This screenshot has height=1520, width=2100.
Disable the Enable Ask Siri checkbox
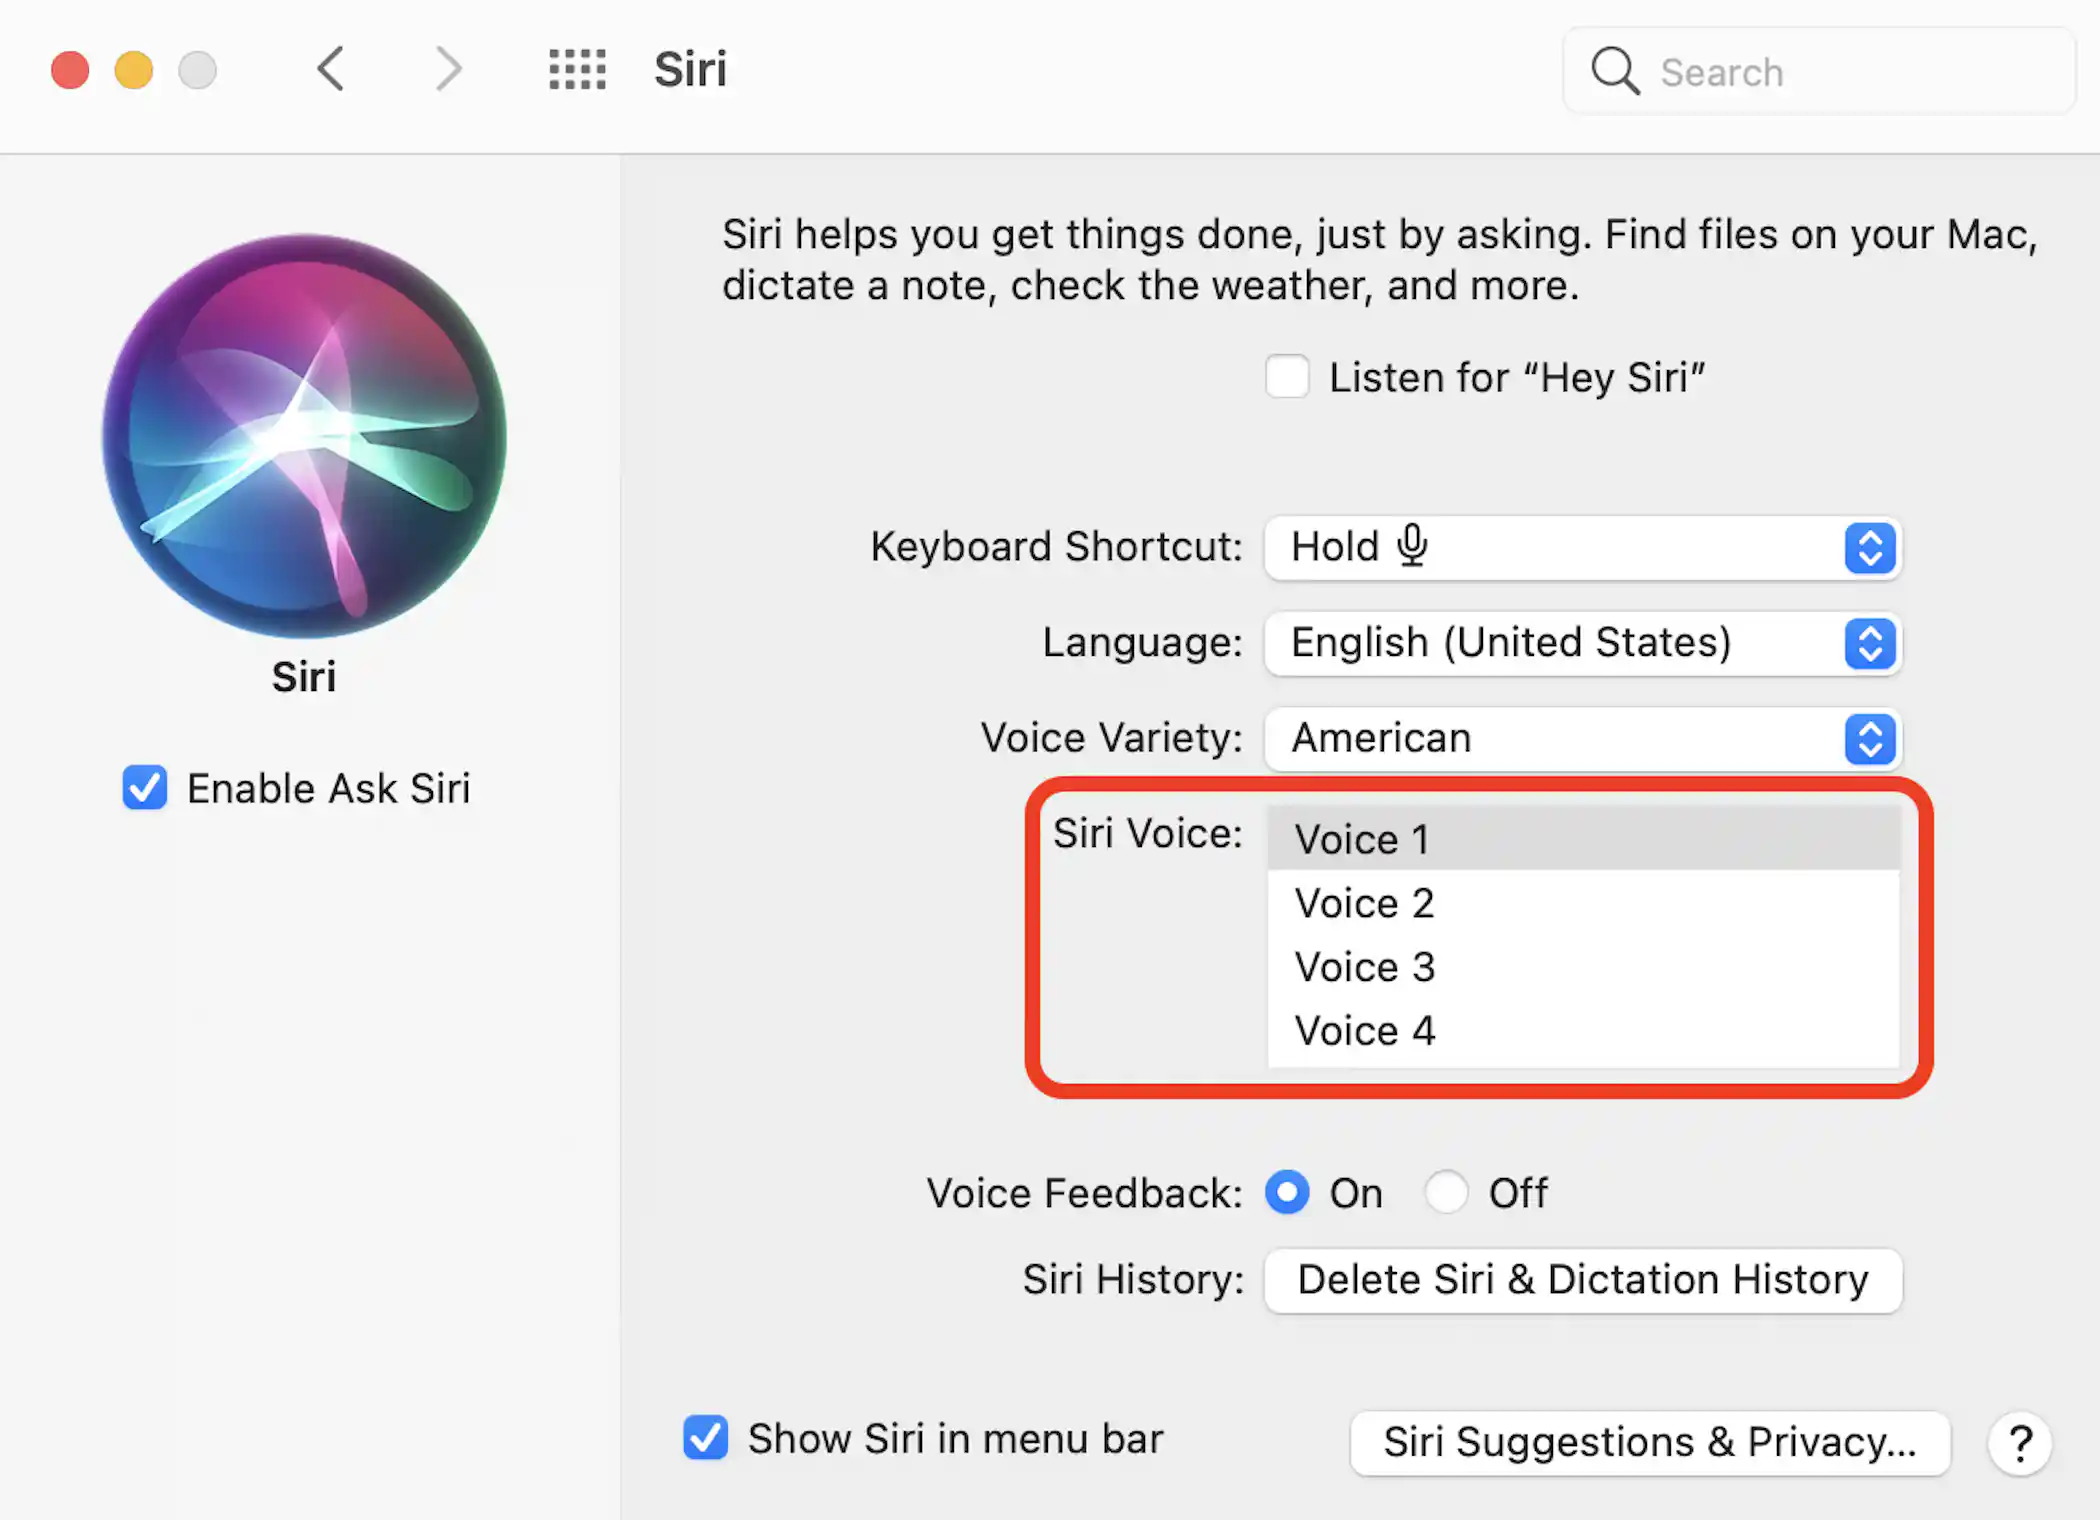[x=144, y=788]
